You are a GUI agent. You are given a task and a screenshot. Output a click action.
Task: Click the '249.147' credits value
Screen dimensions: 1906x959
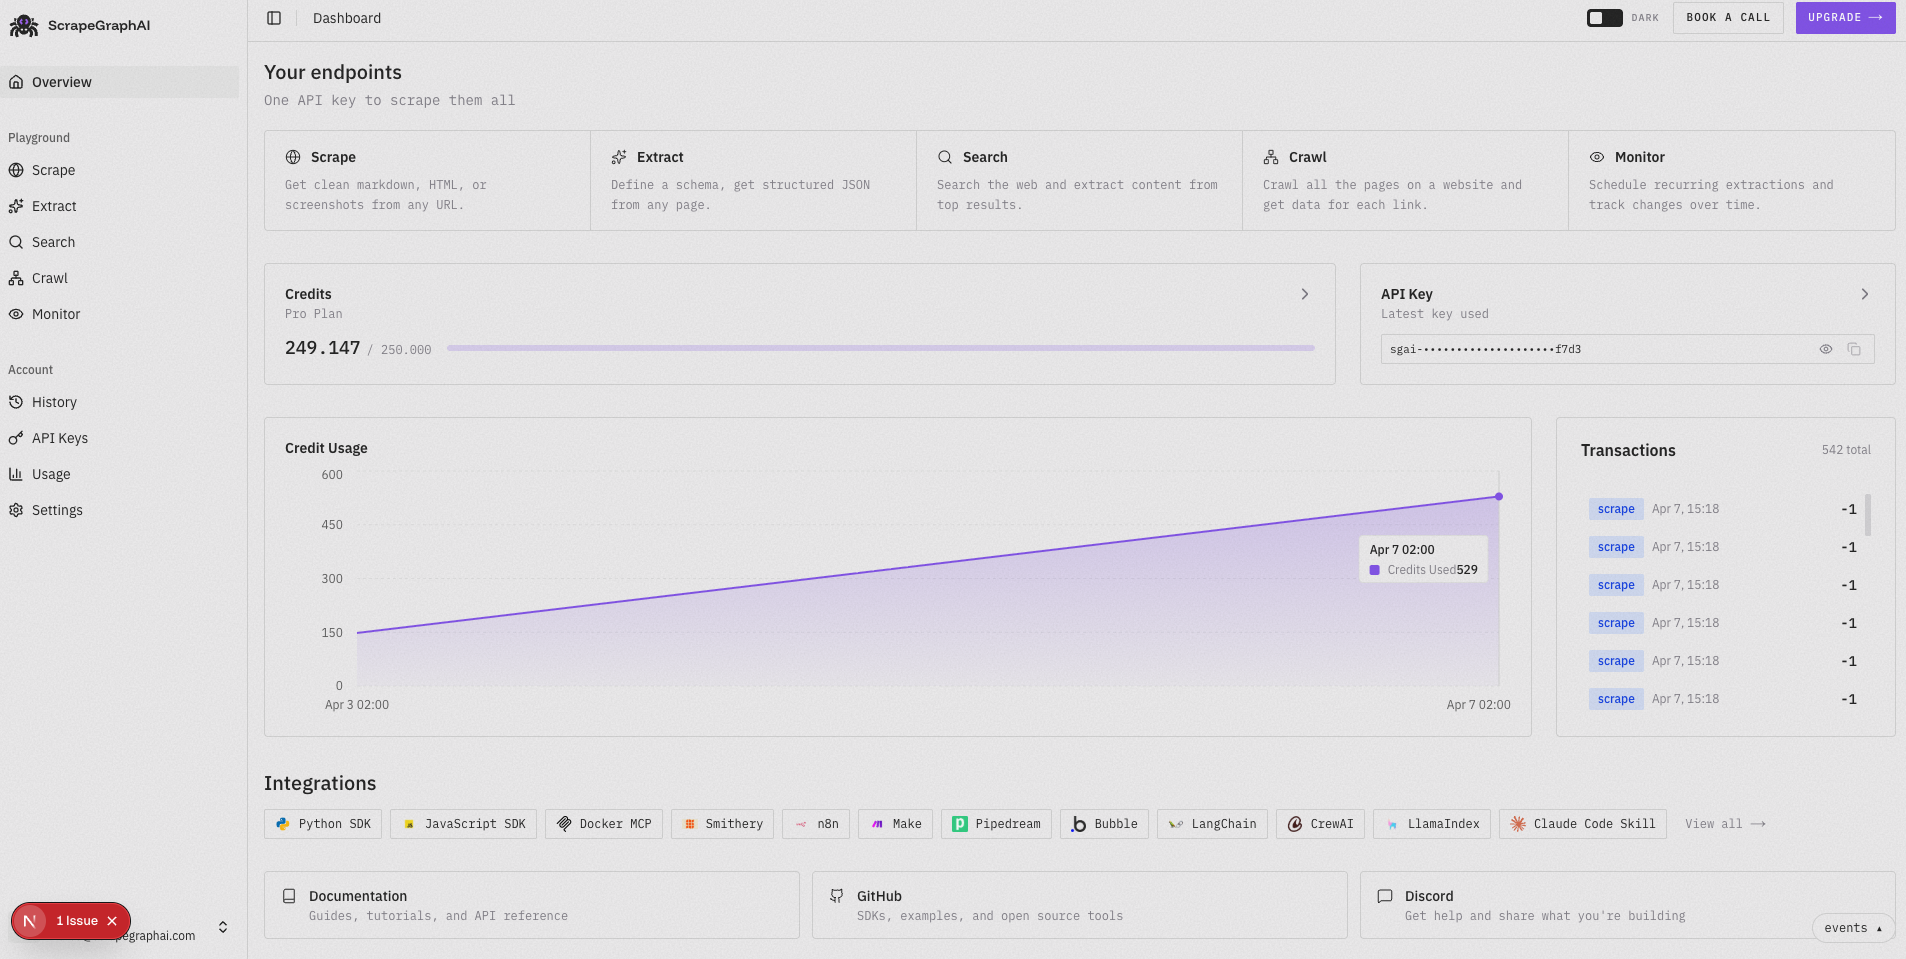tap(322, 348)
